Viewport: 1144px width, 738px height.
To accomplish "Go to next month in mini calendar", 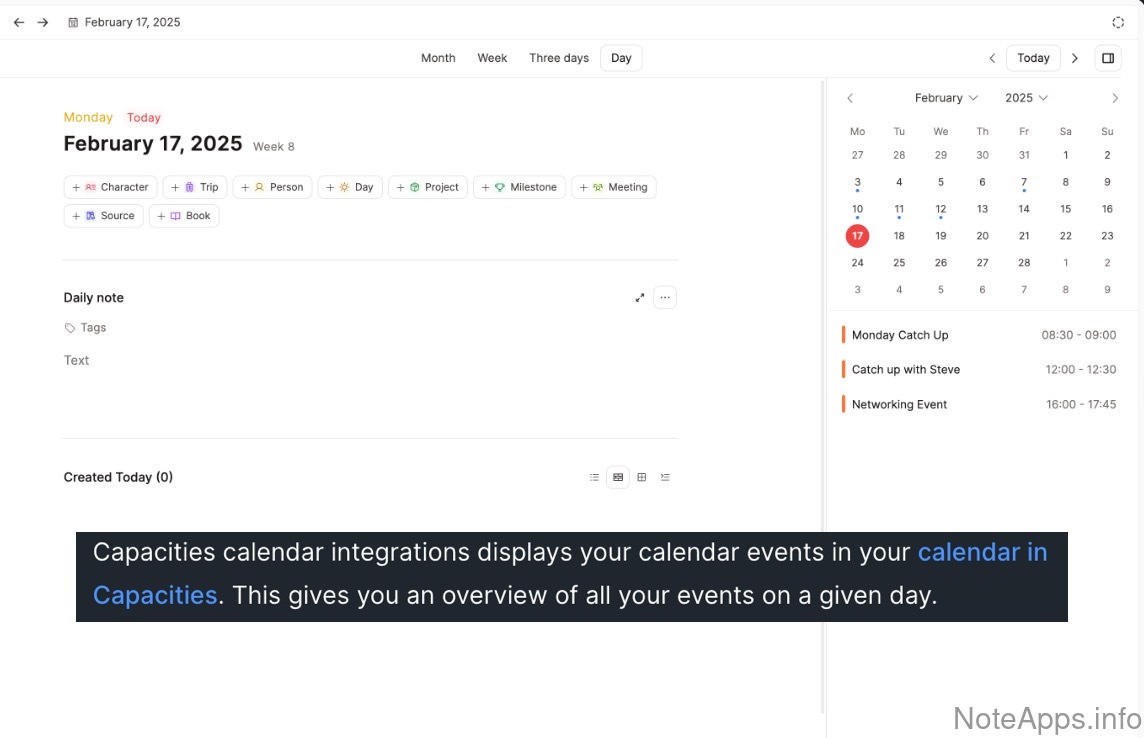I will pyautogui.click(x=1115, y=98).
